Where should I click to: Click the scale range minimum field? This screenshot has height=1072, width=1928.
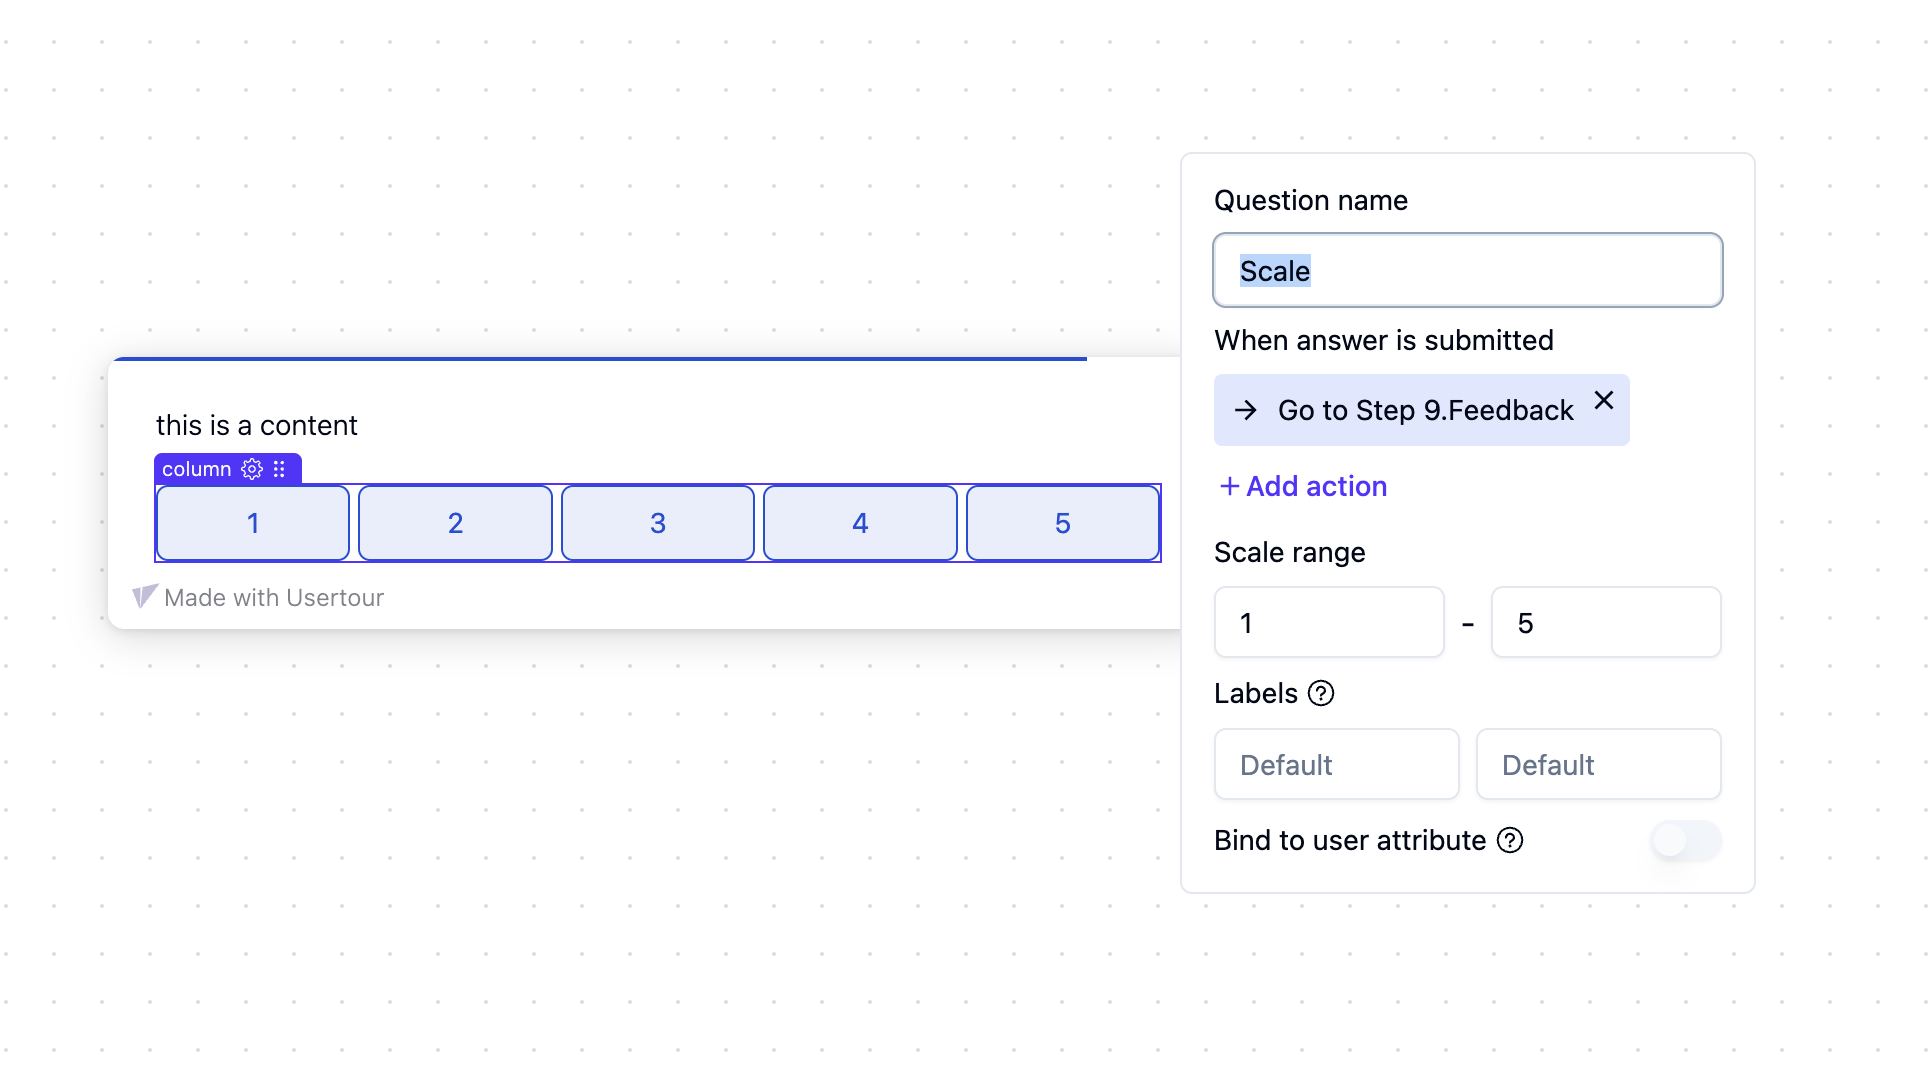[x=1329, y=622]
